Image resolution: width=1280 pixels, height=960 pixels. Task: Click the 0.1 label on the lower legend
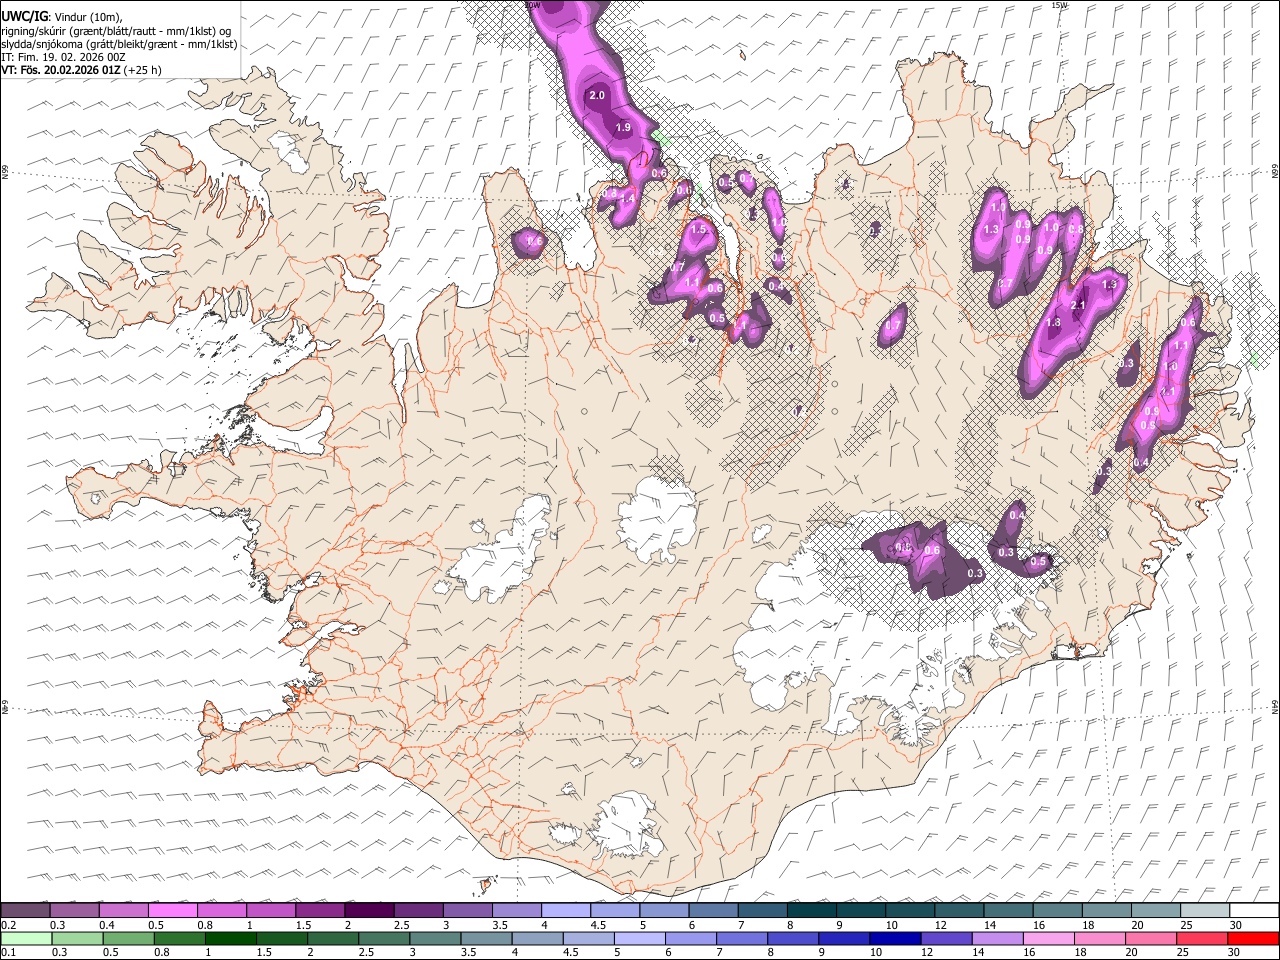8,952
